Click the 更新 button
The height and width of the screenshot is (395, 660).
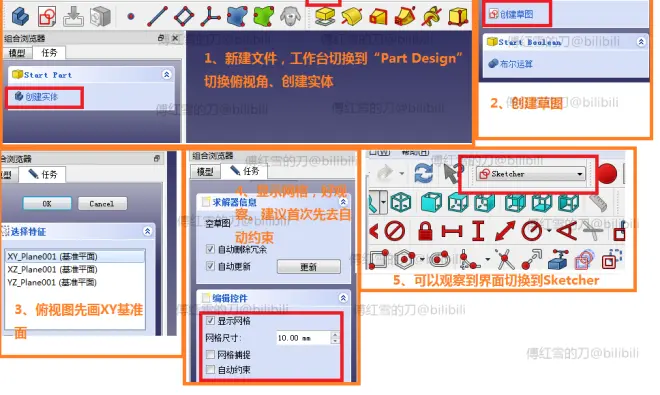309,267
